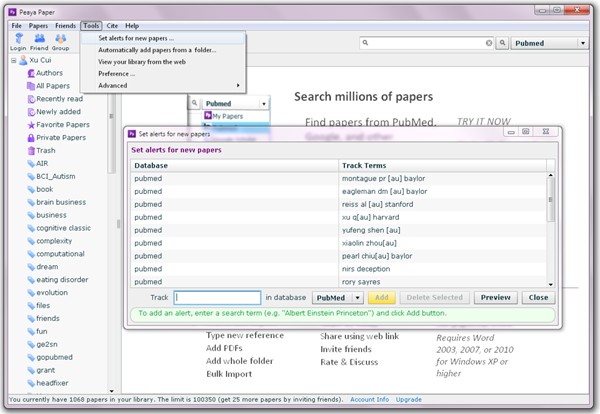Select the eagleman dm [au] baylor row
The width and height of the screenshot is (600, 414).
pyautogui.click(x=339, y=192)
